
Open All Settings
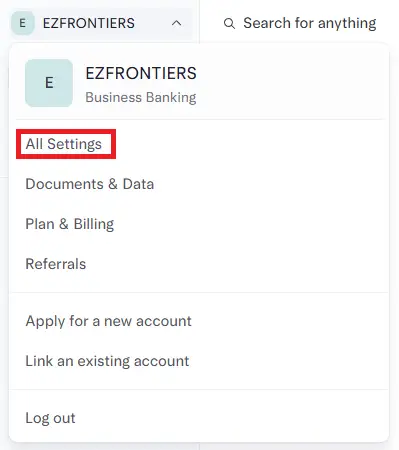64,144
